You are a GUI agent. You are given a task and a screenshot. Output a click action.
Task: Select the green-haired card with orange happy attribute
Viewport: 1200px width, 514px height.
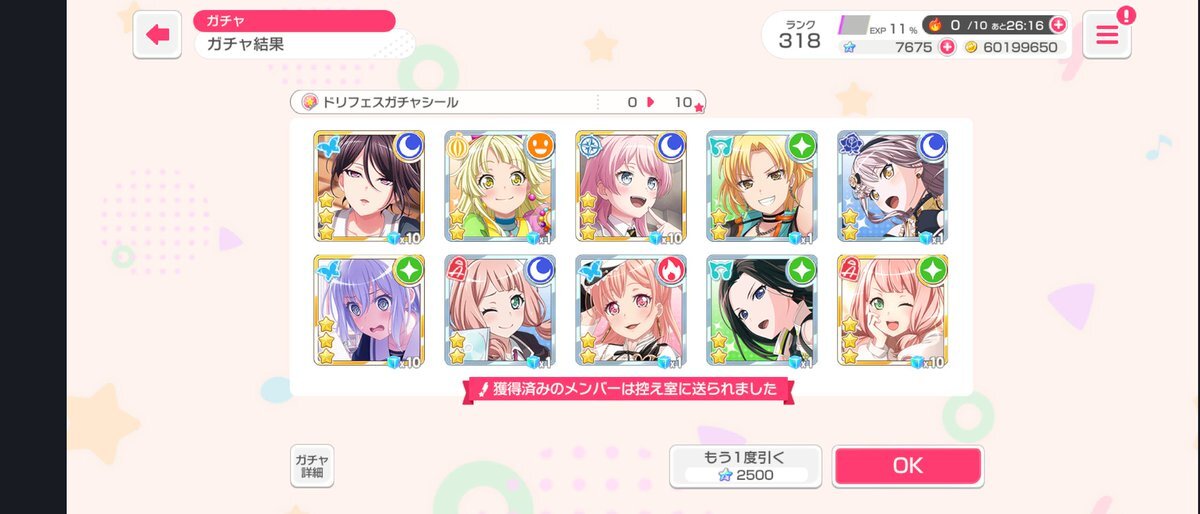[x=500, y=187]
